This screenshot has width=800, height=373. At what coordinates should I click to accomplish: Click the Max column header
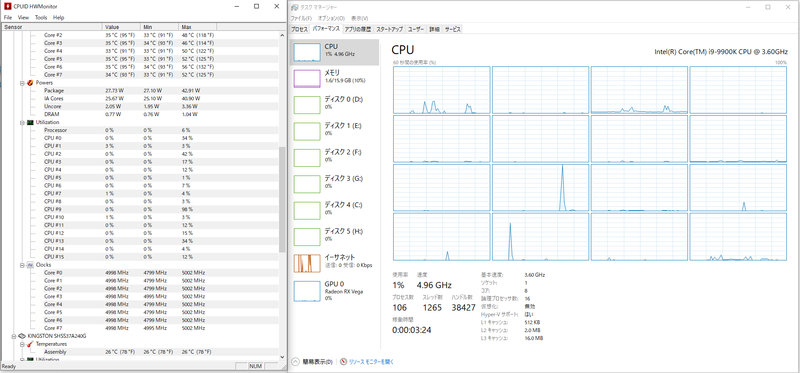point(198,27)
